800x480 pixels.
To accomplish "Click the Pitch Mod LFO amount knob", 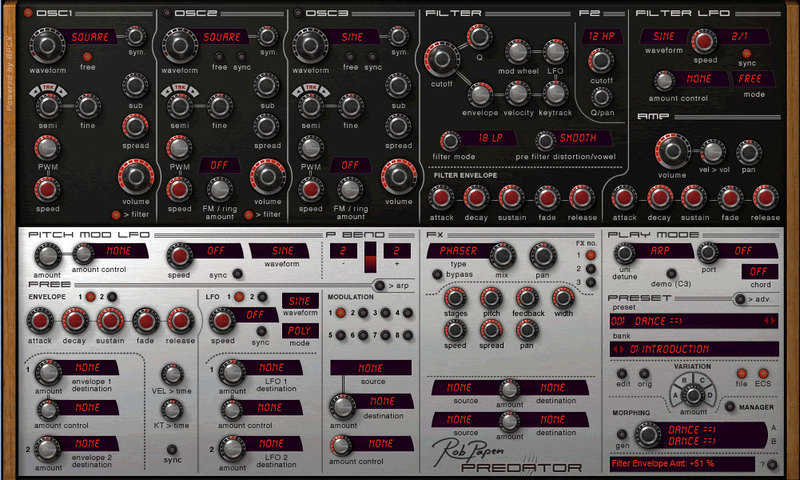I will point(47,256).
